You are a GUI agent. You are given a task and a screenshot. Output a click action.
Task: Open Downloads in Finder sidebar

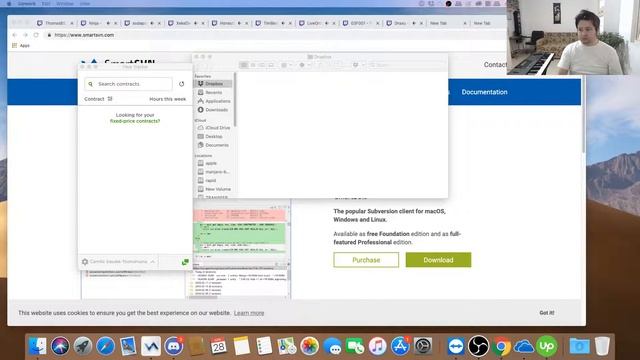point(213,110)
